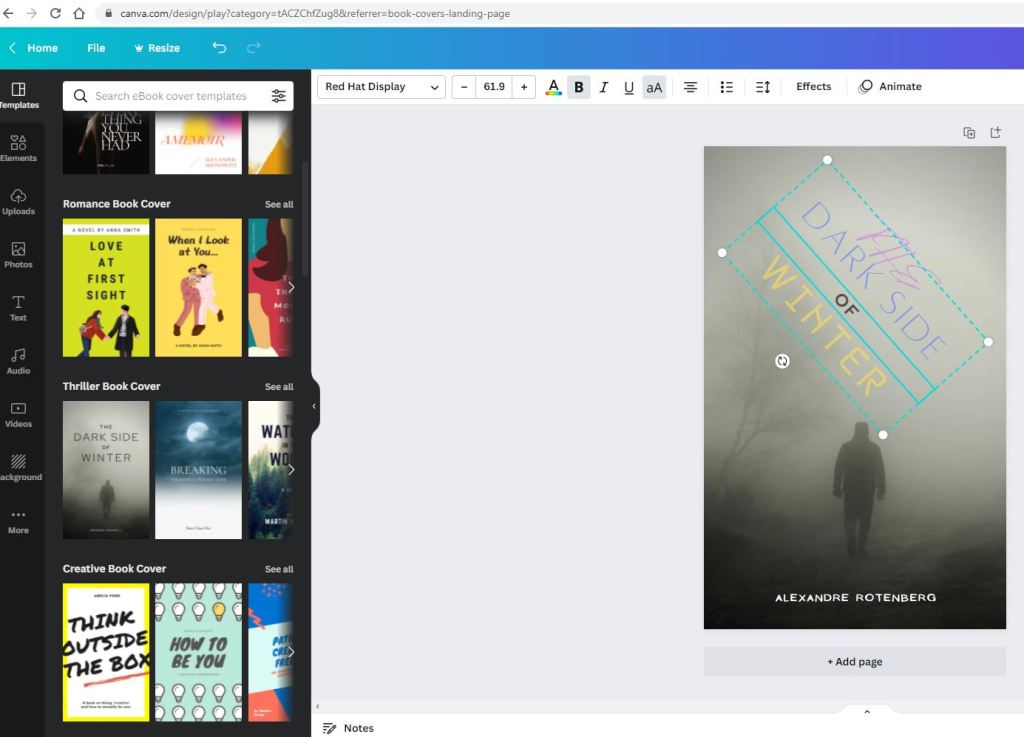Open the line spacing icon
This screenshot has height=737, width=1024.
pos(763,87)
